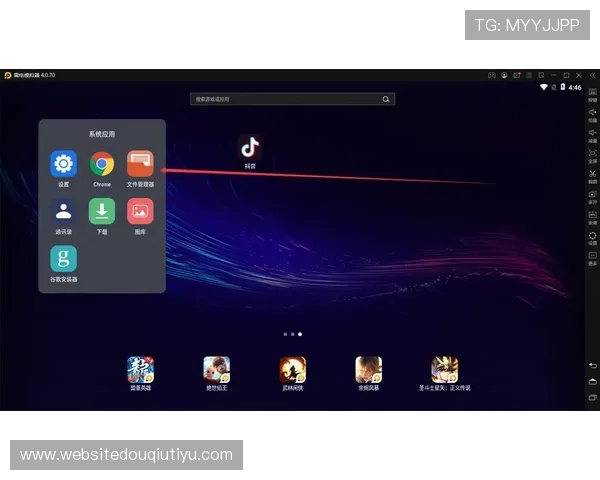Open the 图库 gallery app

pyautogui.click(x=140, y=211)
